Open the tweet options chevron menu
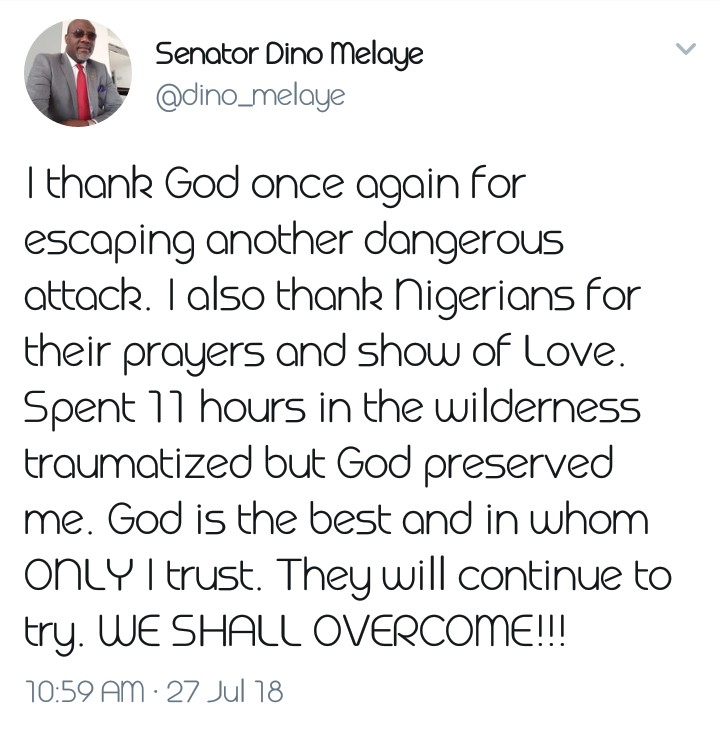 pos(686,49)
